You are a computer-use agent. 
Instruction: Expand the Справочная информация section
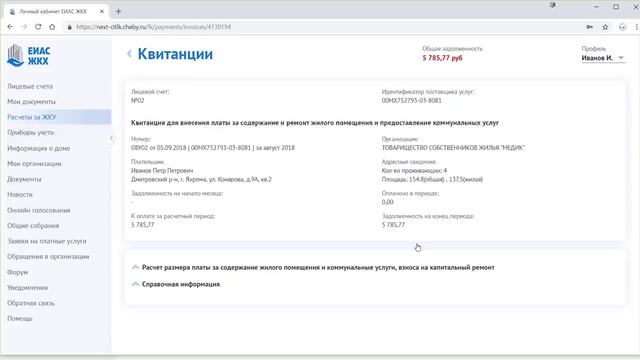tap(176, 284)
